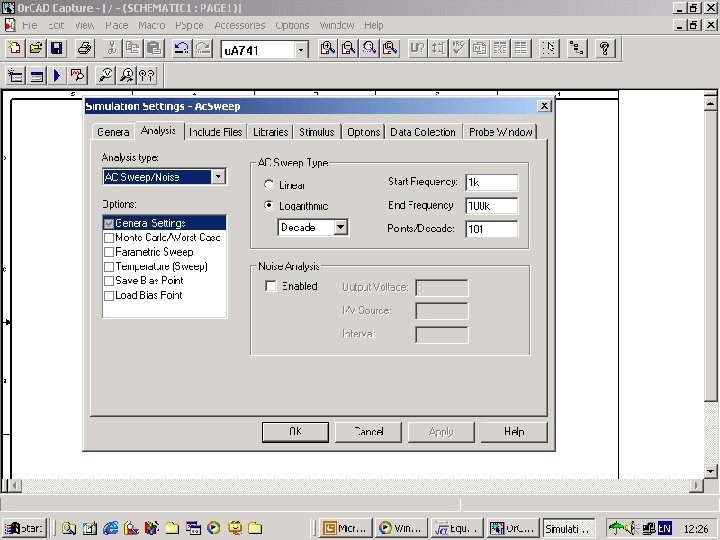Viewport: 720px width, 540px height.
Task: Open the uA741 part name dropdown
Action: tap(301, 50)
